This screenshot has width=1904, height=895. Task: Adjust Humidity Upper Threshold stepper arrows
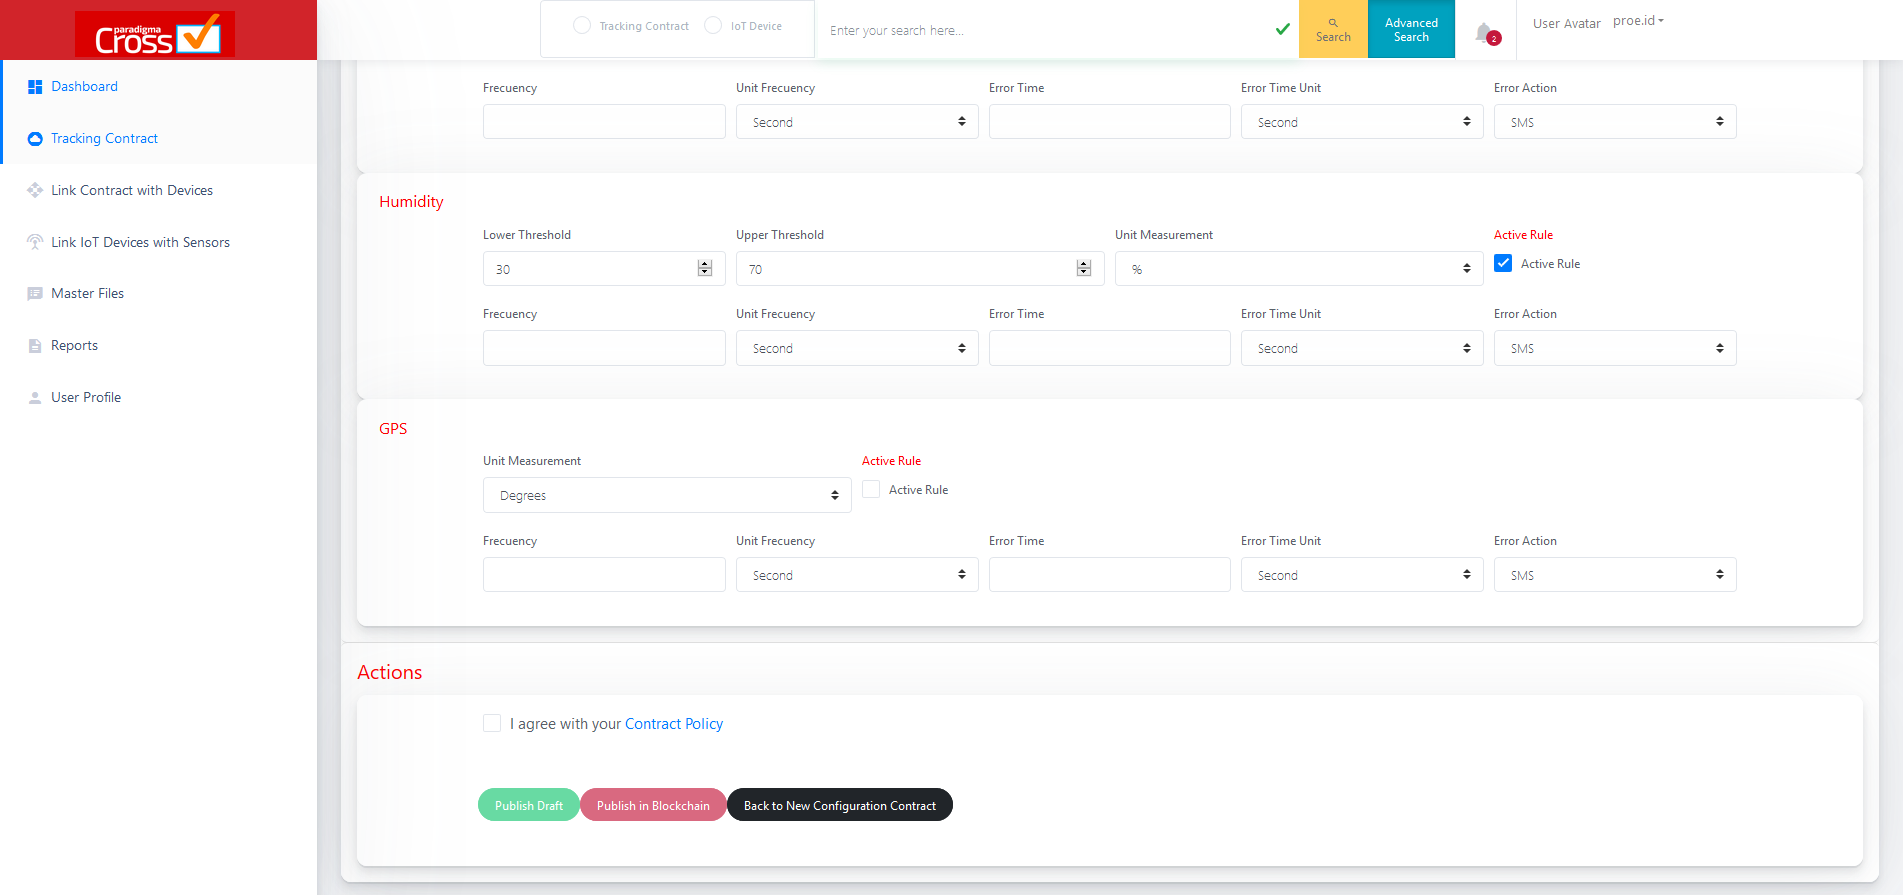[x=1084, y=269]
